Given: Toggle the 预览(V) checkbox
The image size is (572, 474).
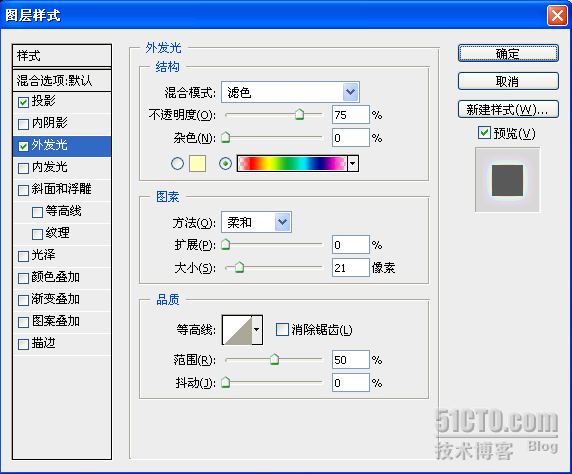Looking at the screenshot, I should 484,132.
